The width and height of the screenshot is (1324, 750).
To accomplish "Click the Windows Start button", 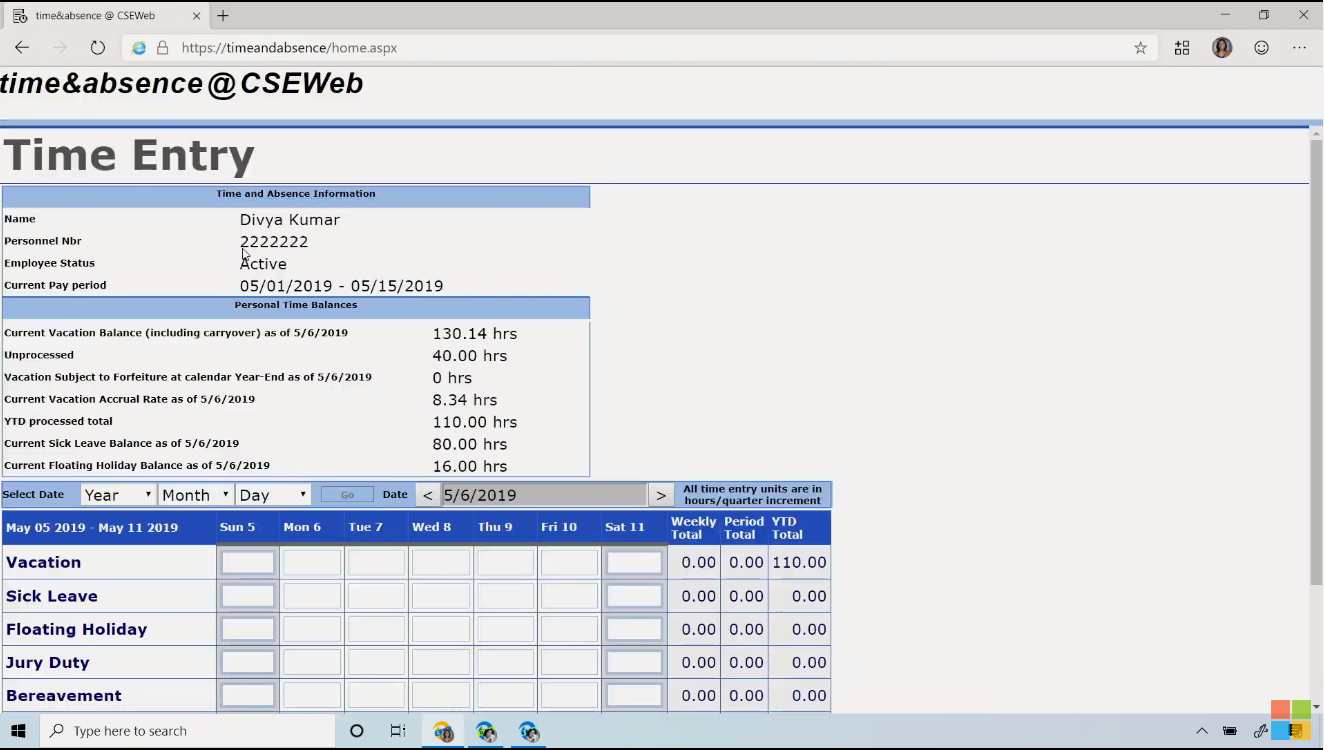I will (x=18, y=731).
